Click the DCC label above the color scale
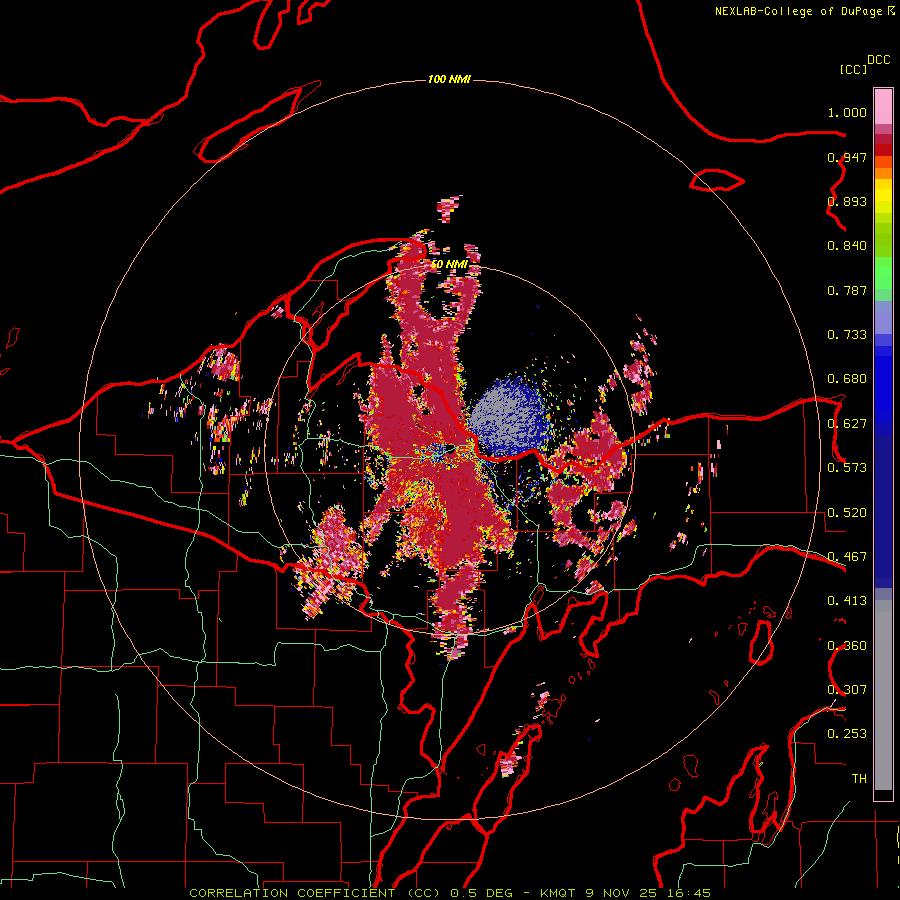This screenshot has width=900, height=900. 878,60
